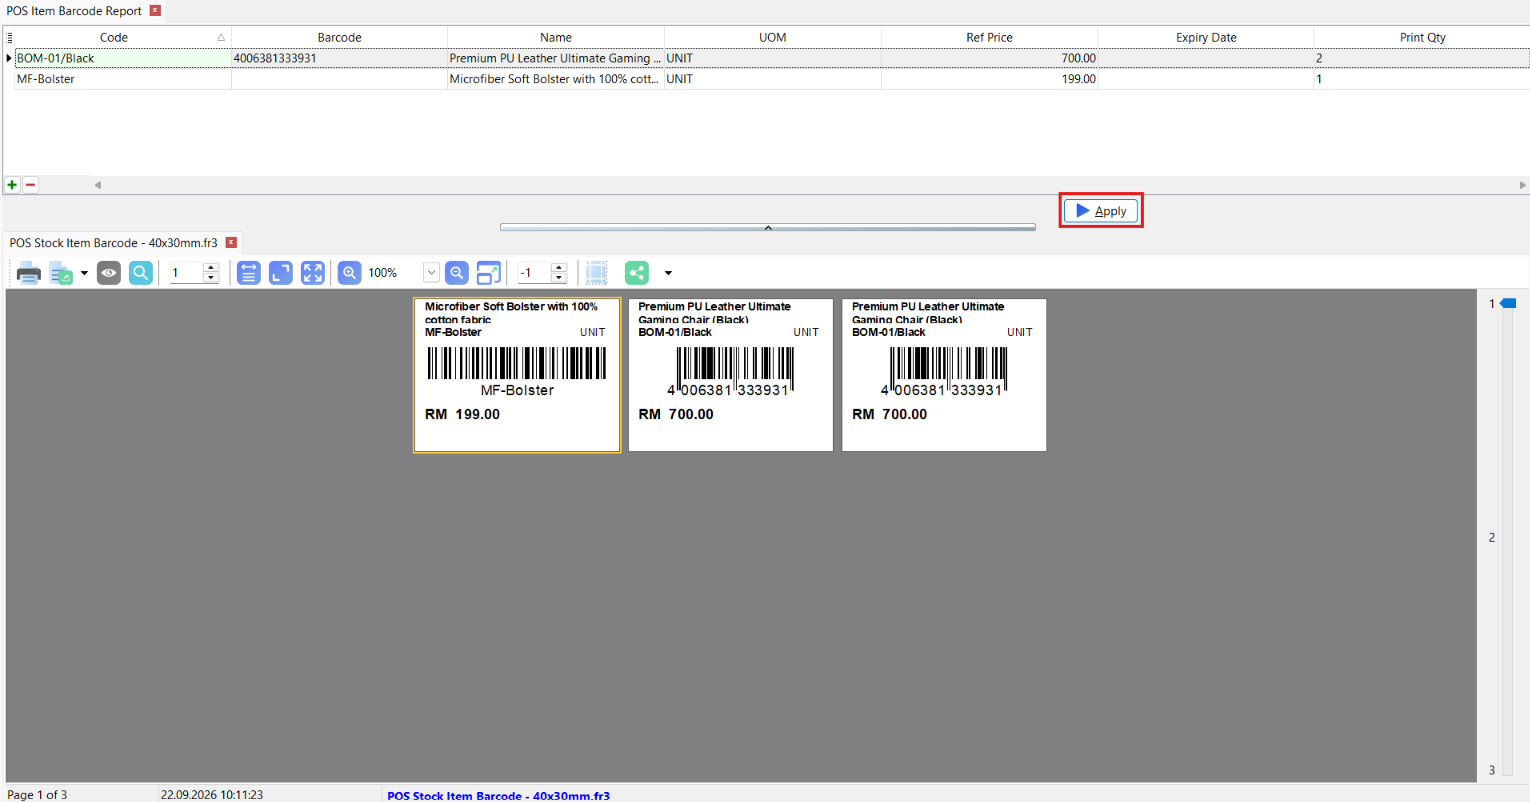Click the Apply button

[x=1101, y=211]
